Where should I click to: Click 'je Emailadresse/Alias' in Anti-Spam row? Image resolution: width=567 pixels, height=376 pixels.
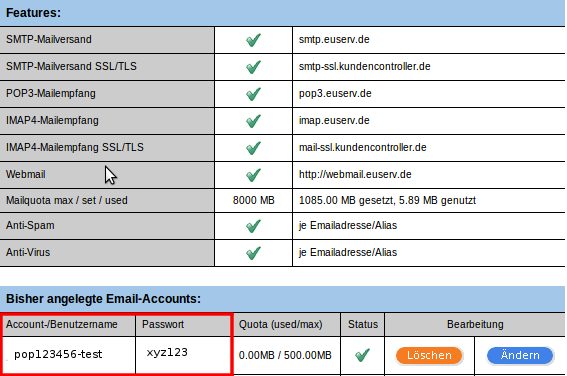pos(348,226)
